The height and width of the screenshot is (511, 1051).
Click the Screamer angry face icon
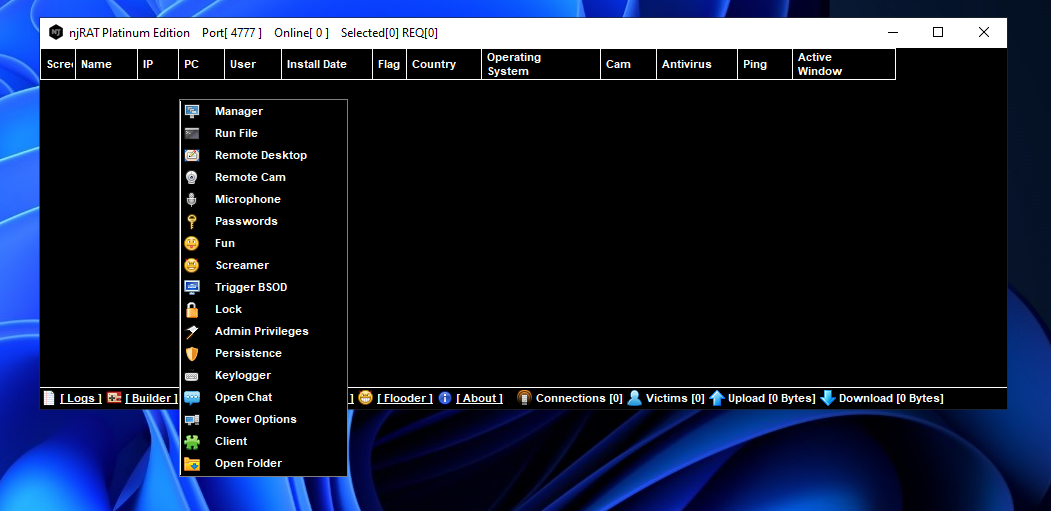coord(192,266)
